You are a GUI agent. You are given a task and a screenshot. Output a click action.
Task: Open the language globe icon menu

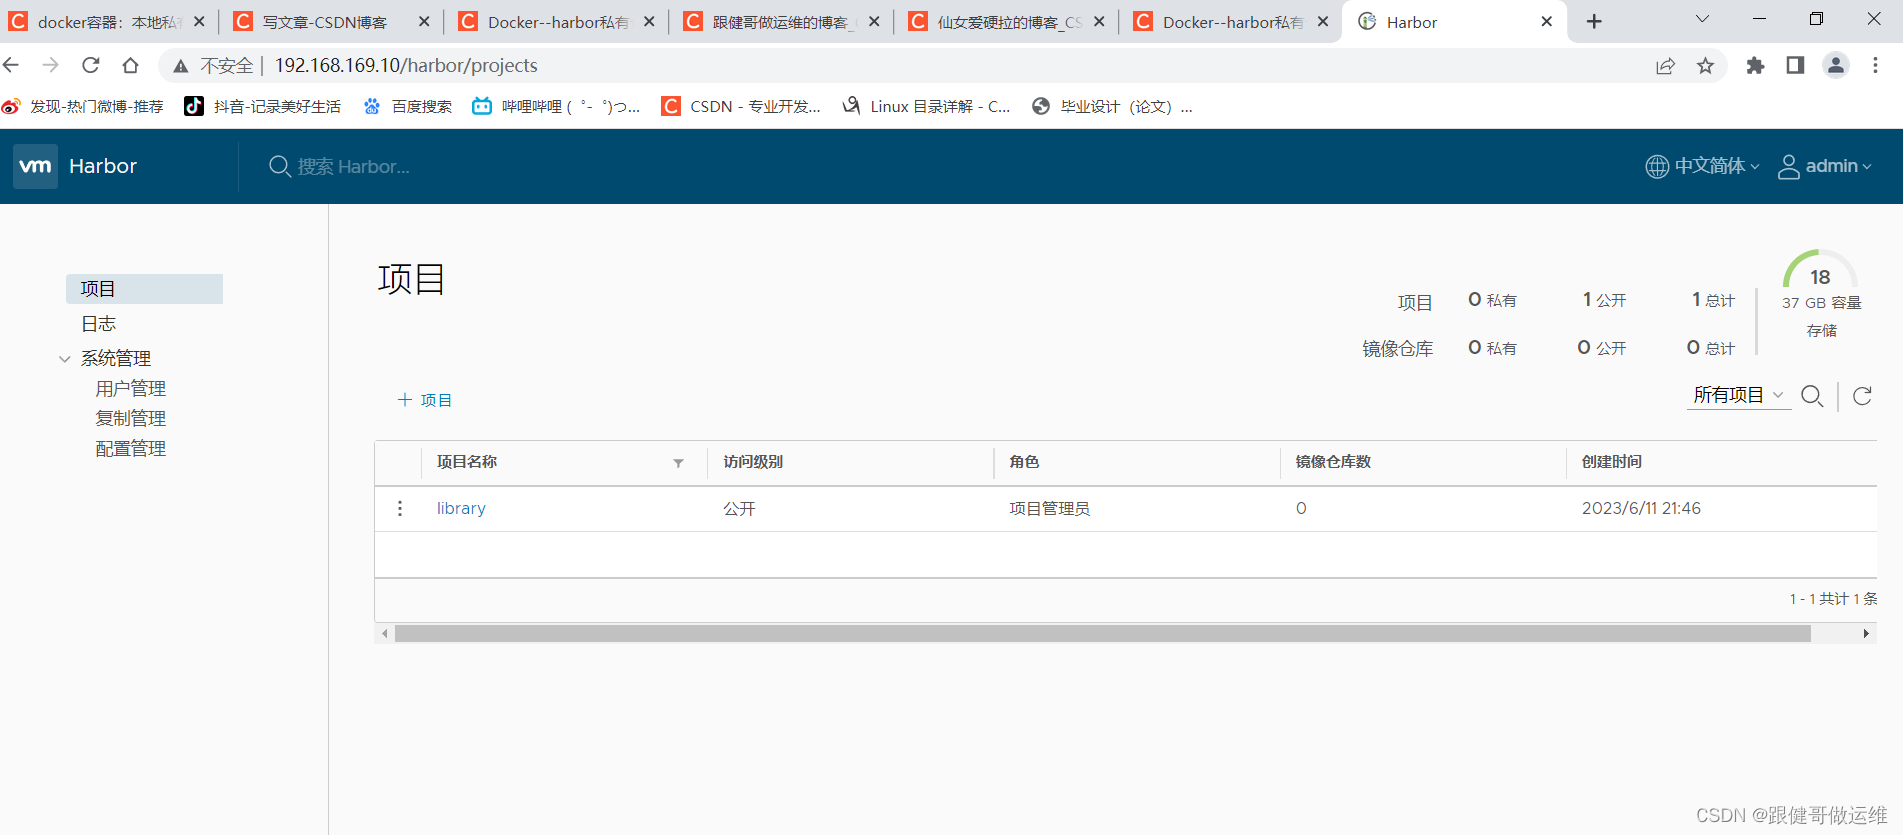1657,166
